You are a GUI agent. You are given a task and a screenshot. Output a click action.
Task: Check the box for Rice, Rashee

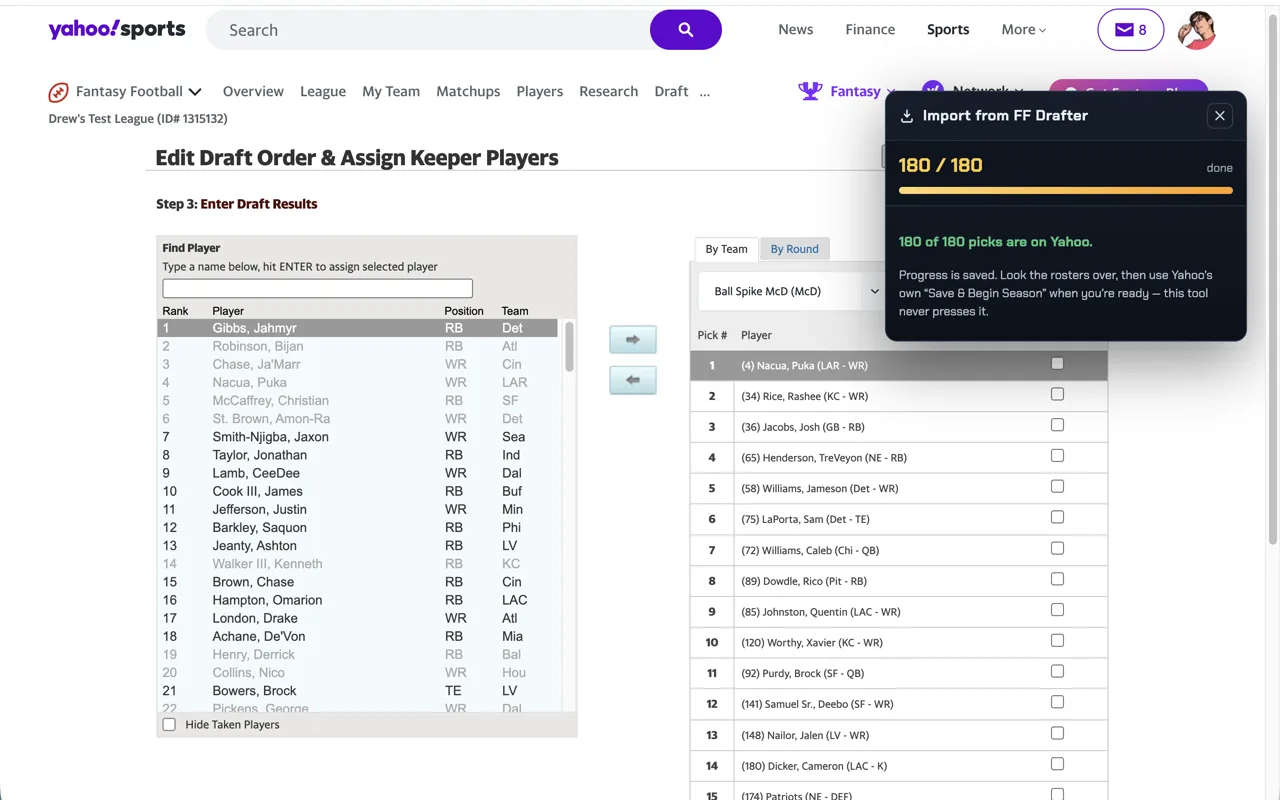pos(1058,395)
